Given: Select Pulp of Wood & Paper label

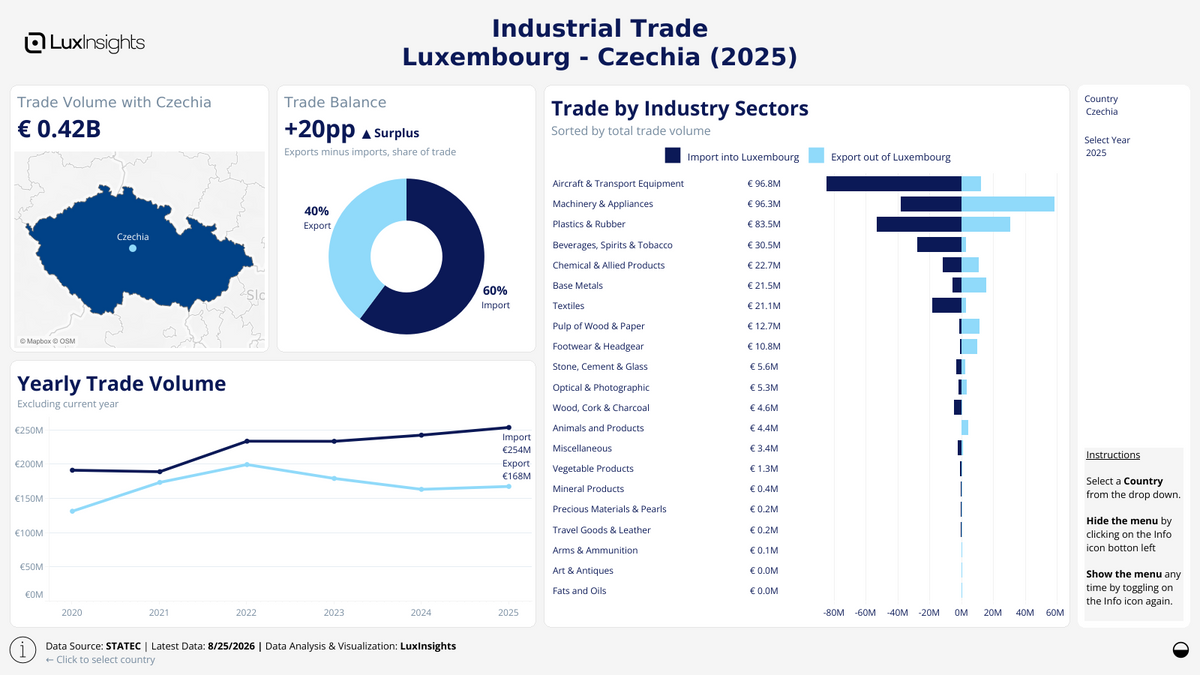Looking at the screenshot, I should point(598,326).
